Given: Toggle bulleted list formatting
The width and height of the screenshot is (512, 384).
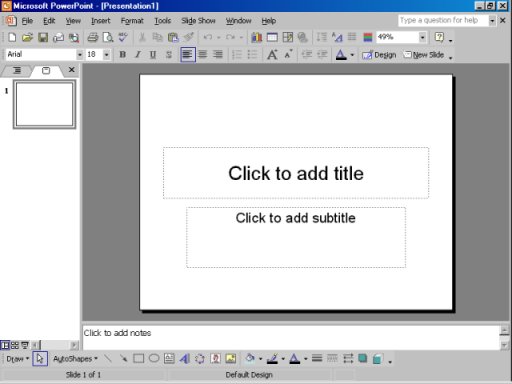Looking at the screenshot, I should tap(252, 55).
